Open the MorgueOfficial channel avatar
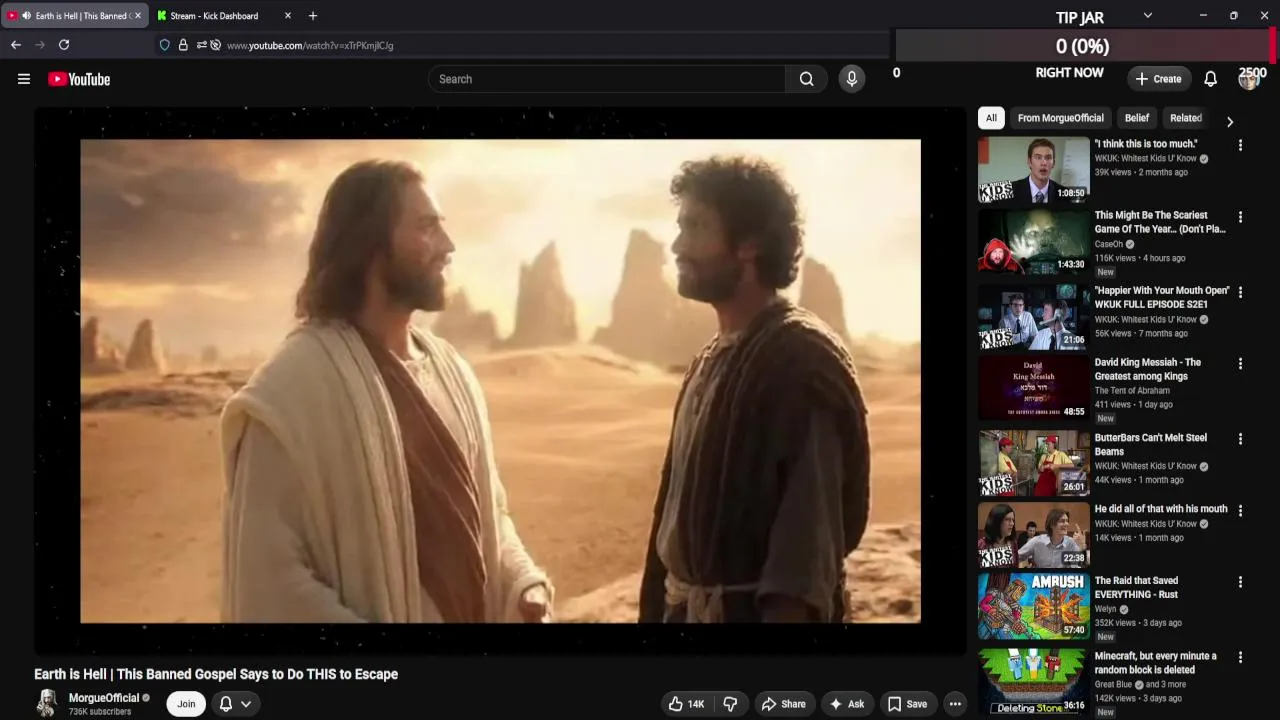The width and height of the screenshot is (1280, 720). click(x=47, y=704)
